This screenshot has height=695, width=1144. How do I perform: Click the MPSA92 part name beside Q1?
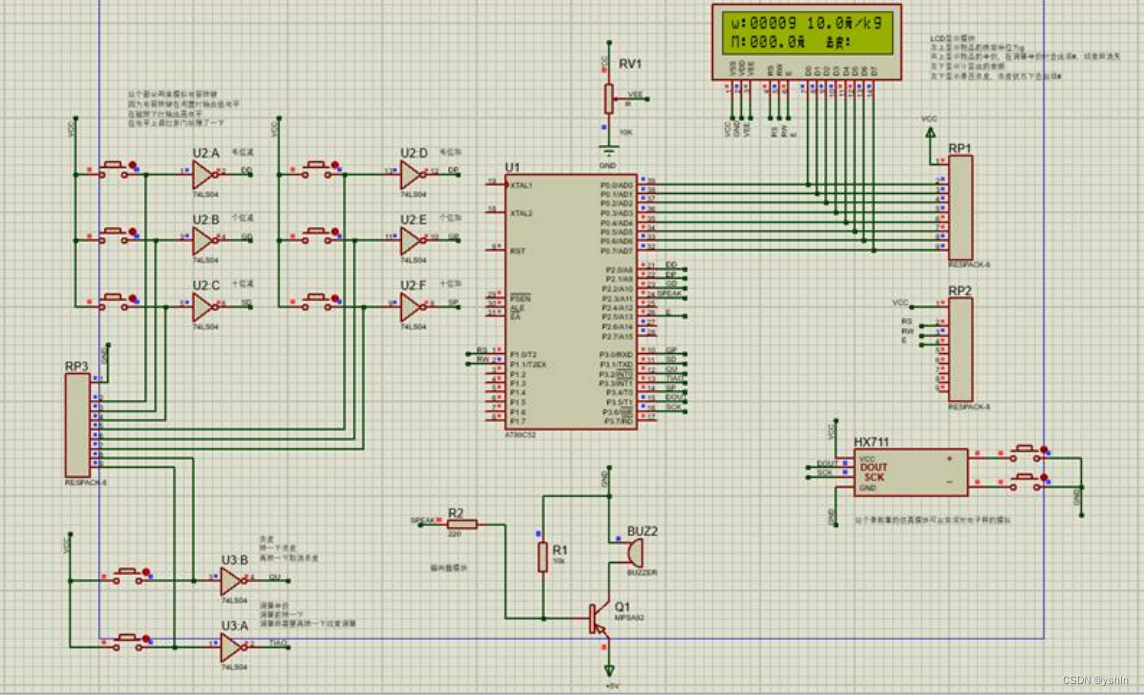pyautogui.click(x=629, y=618)
